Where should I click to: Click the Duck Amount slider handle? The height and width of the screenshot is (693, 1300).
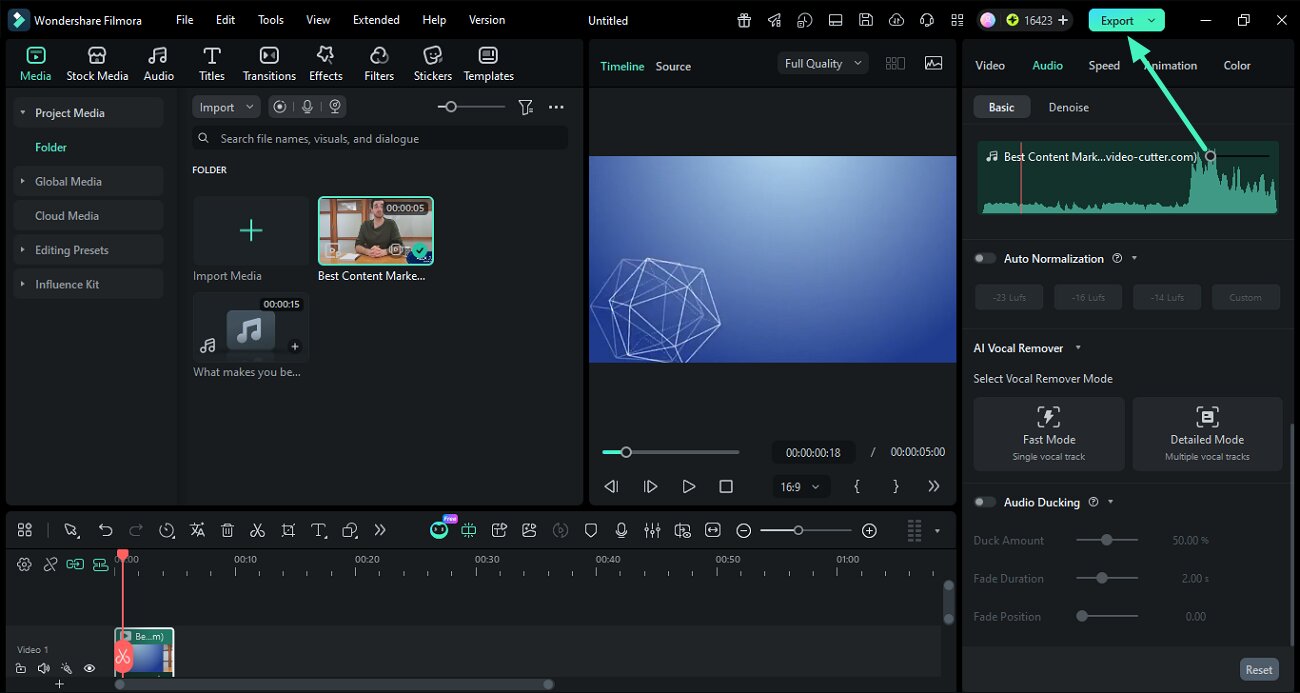pyautogui.click(x=1106, y=540)
